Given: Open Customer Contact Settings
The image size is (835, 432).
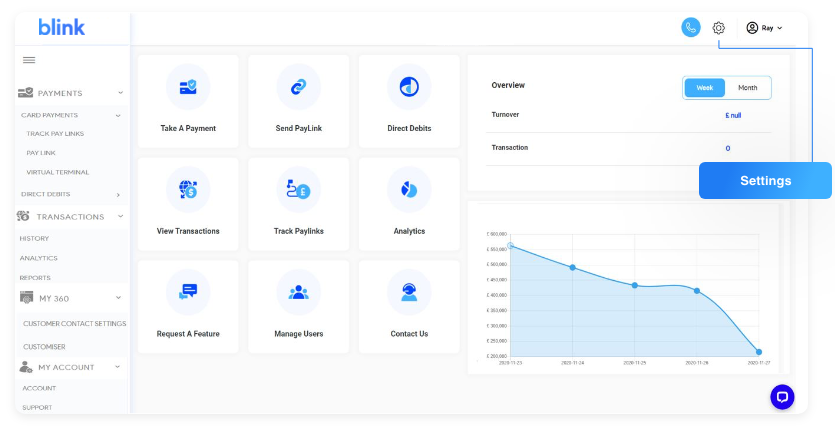Looking at the screenshot, I should [75, 323].
